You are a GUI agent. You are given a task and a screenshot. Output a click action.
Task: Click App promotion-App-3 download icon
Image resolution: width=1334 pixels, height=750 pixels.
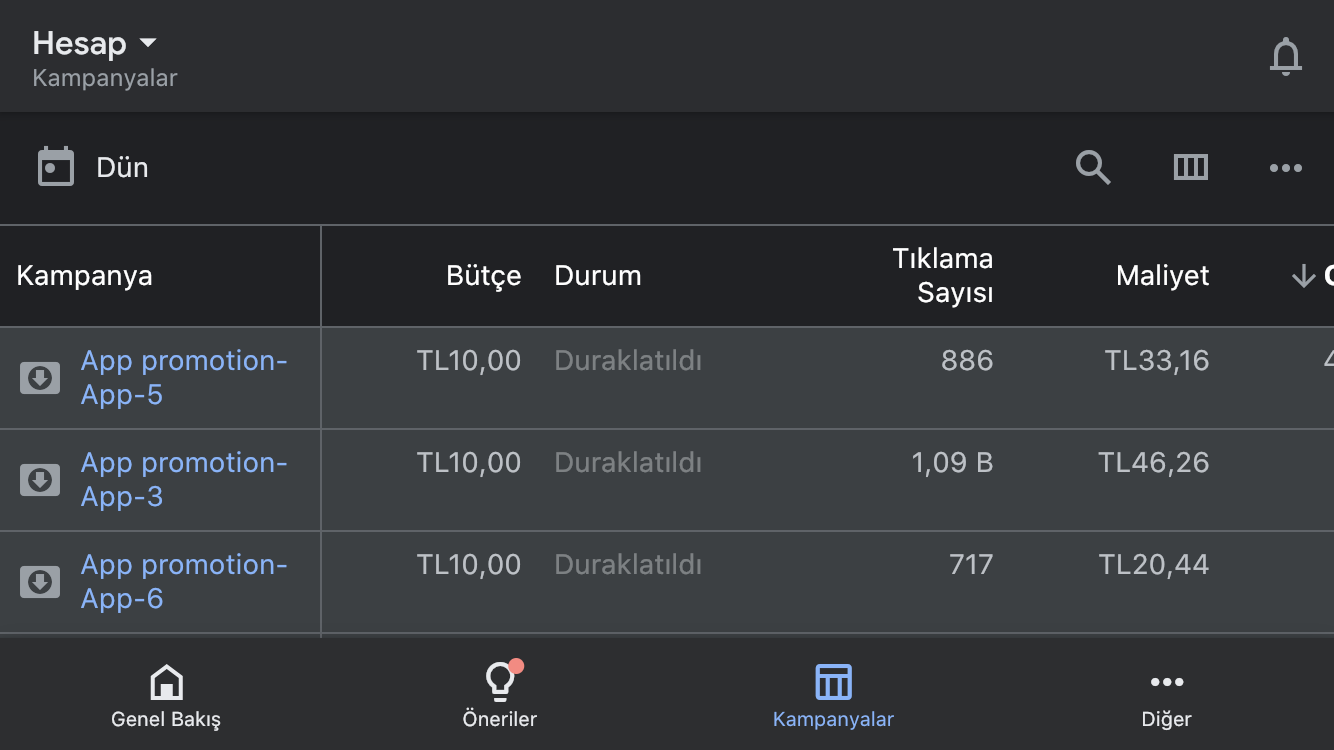(40, 480)
